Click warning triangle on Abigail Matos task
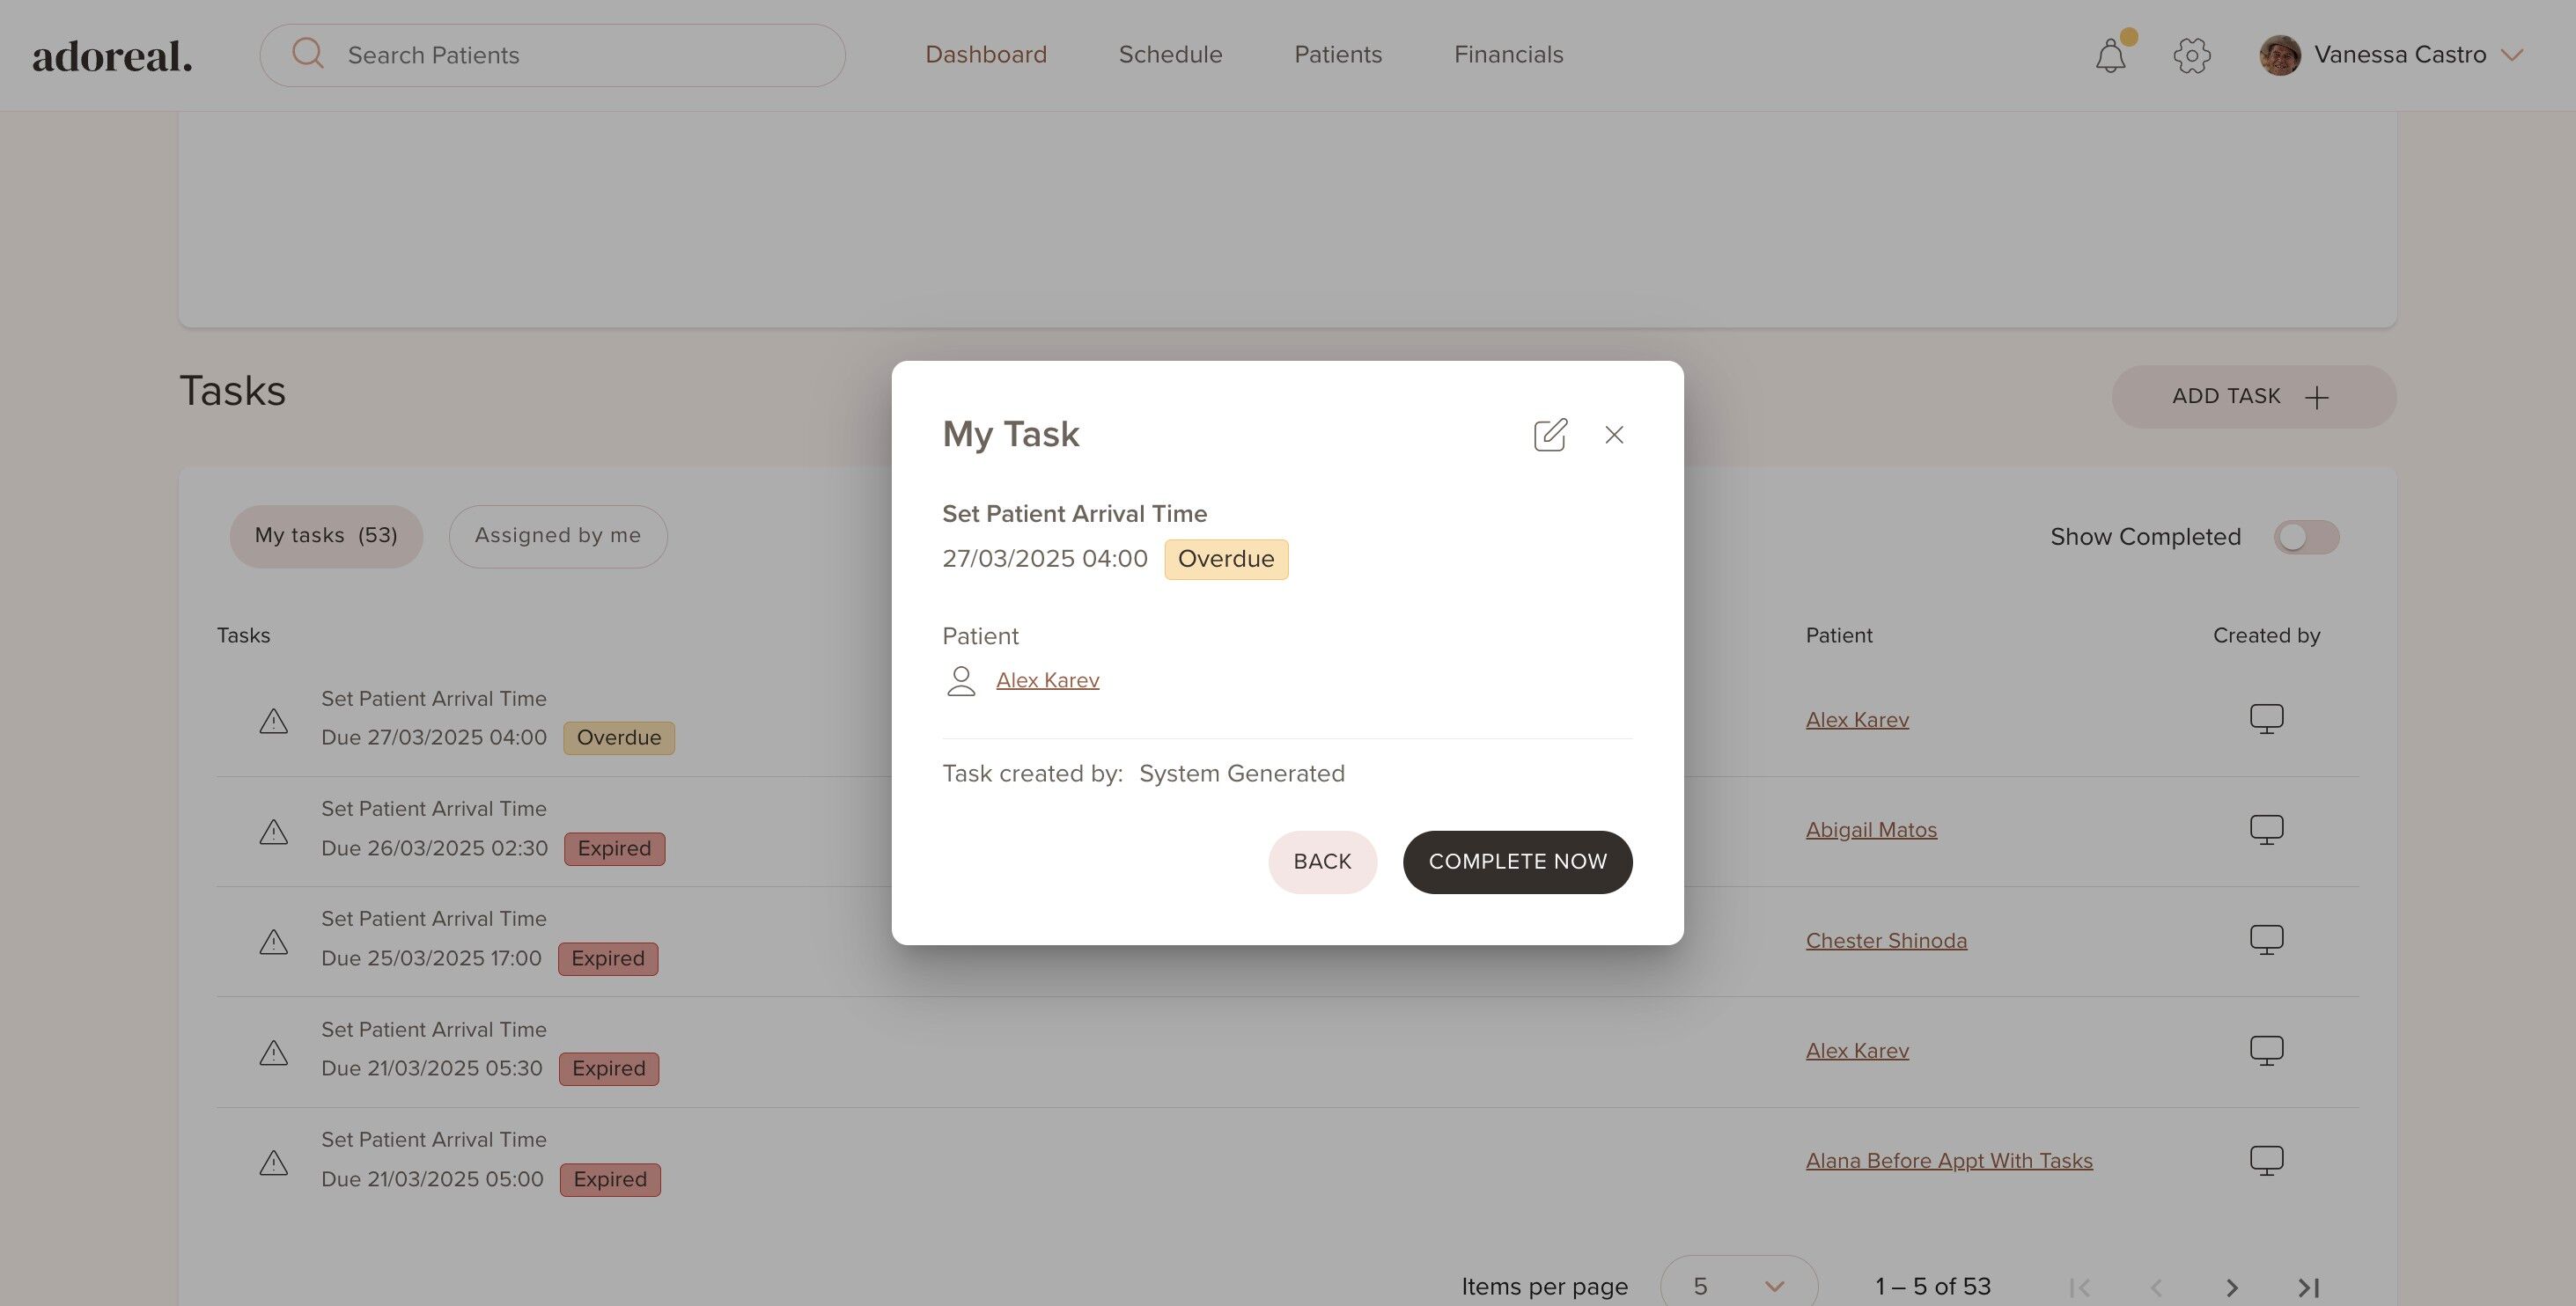This screenshot has height=1306, width=2576. pyautogui.click(x=274, y=831)
